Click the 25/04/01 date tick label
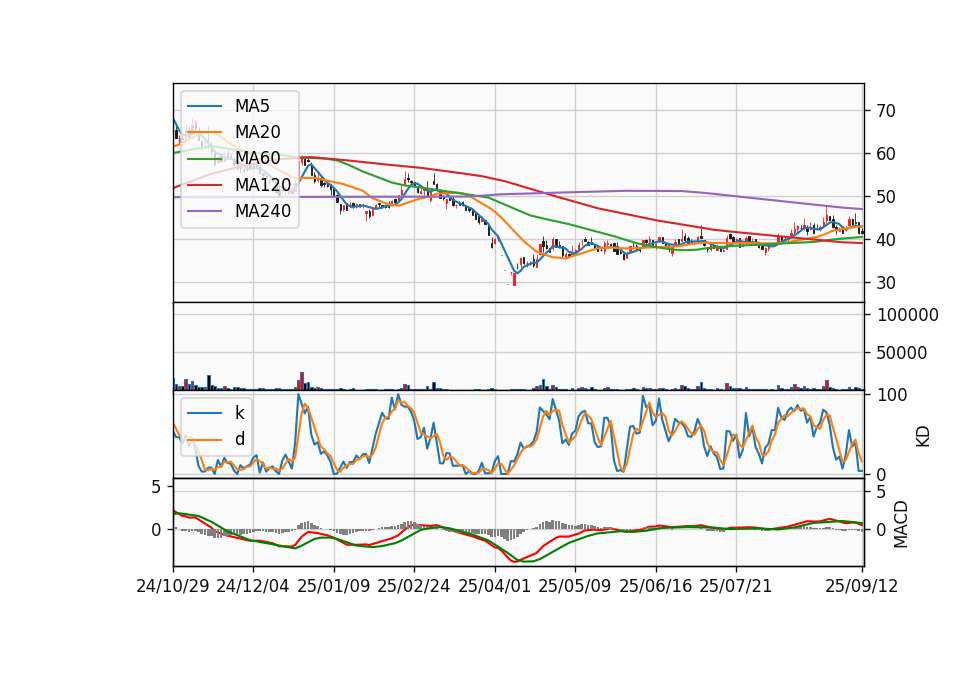This screenshot has height=690, width=960. (495, 586)
